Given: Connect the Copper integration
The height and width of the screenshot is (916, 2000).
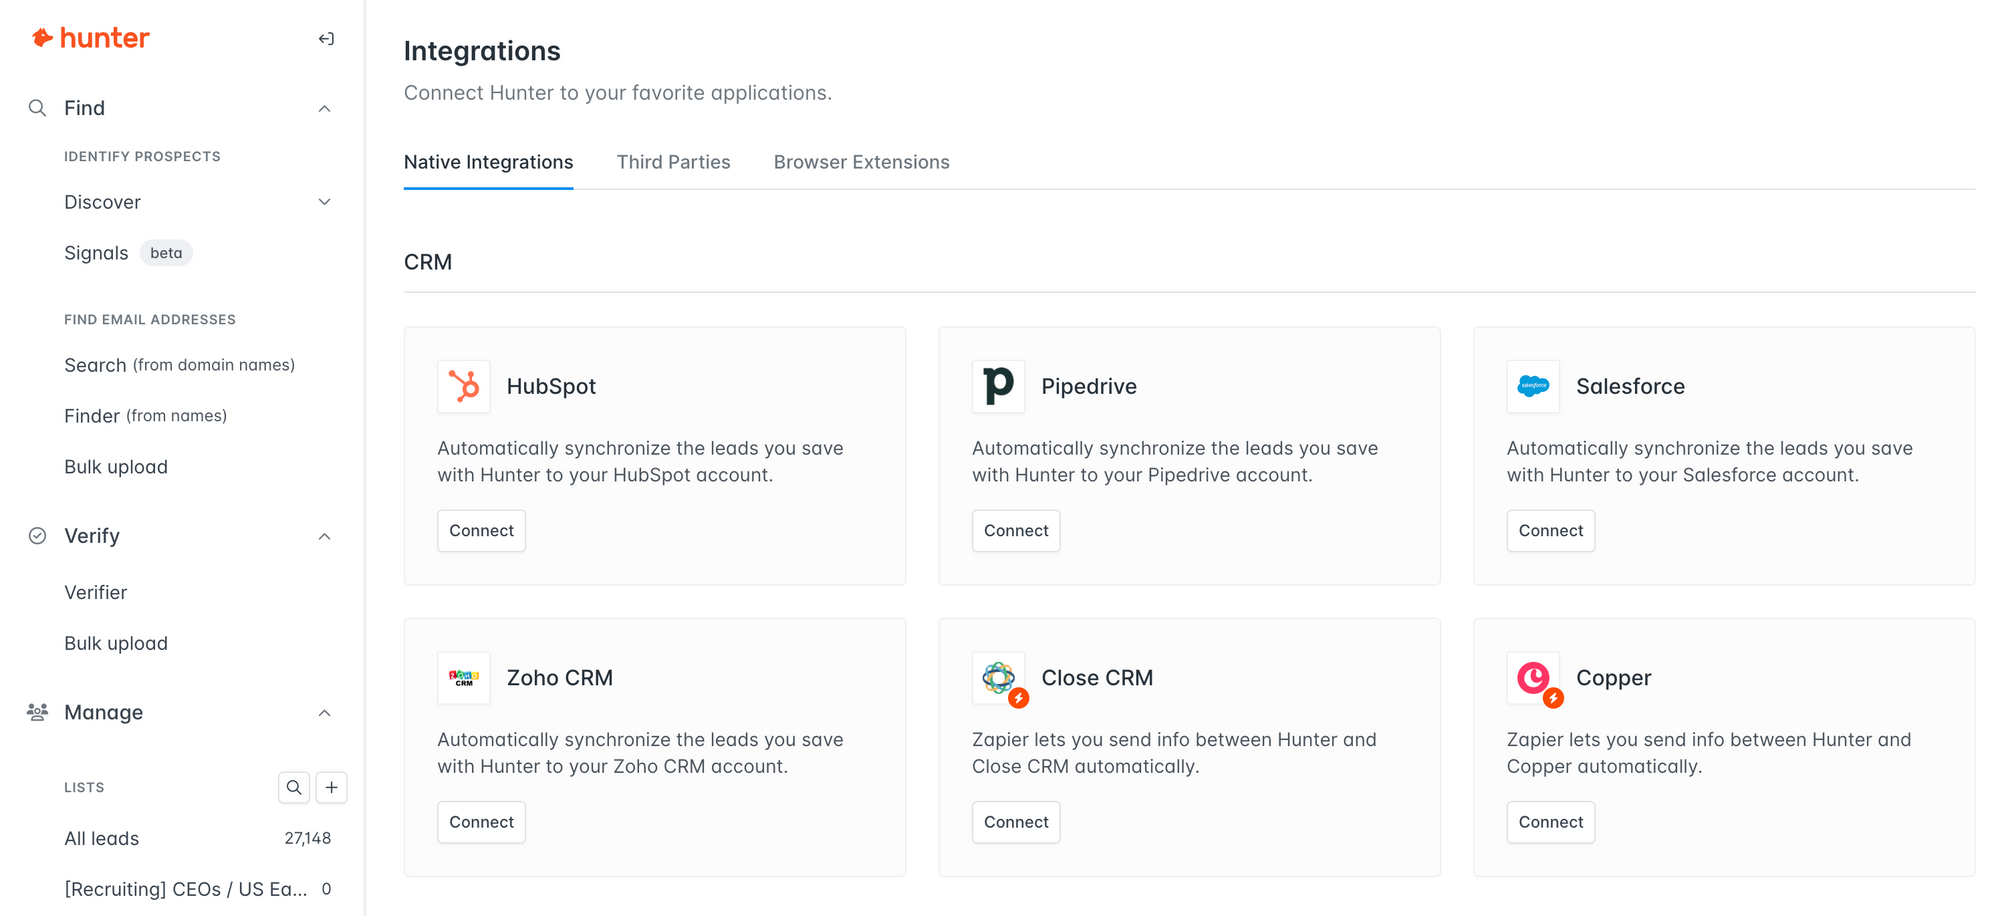Looking at the screenshot, I should click(1551, 822).
